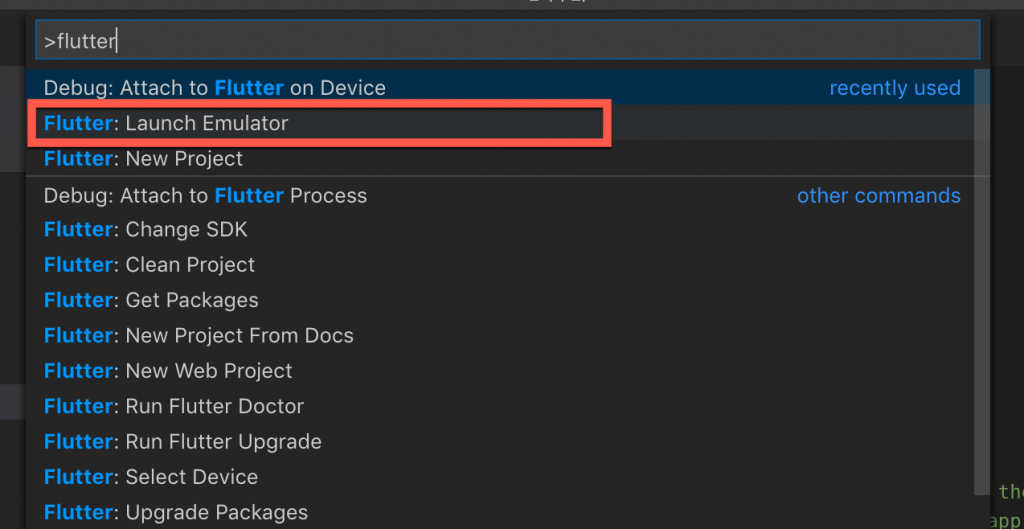Select Debug: Attach to Flutter on Device

click(x=215, y=88)
